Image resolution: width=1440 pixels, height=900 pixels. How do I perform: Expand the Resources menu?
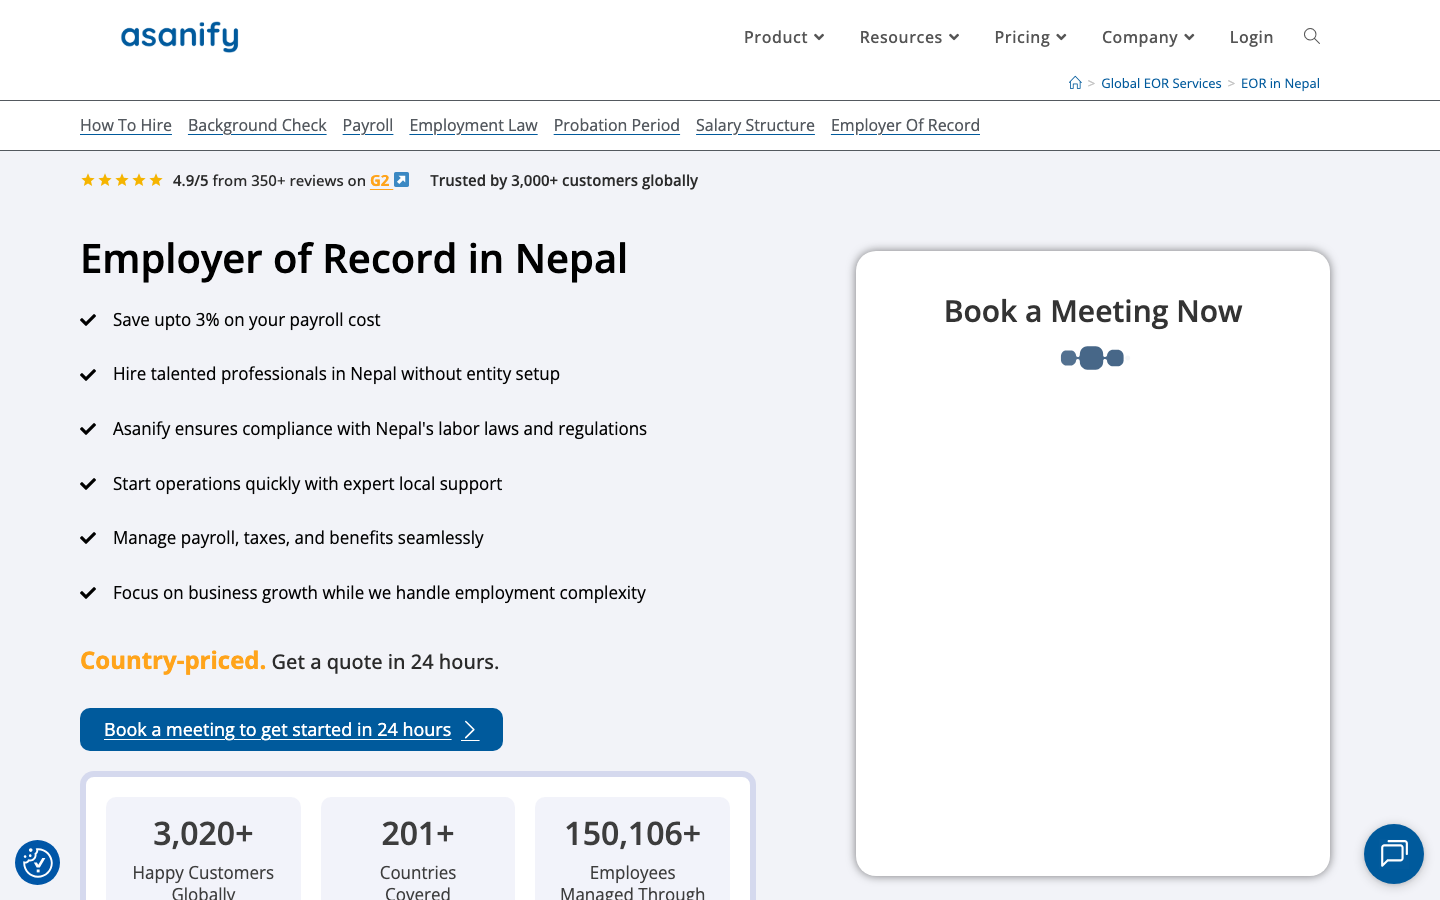[x=909, y=37]
